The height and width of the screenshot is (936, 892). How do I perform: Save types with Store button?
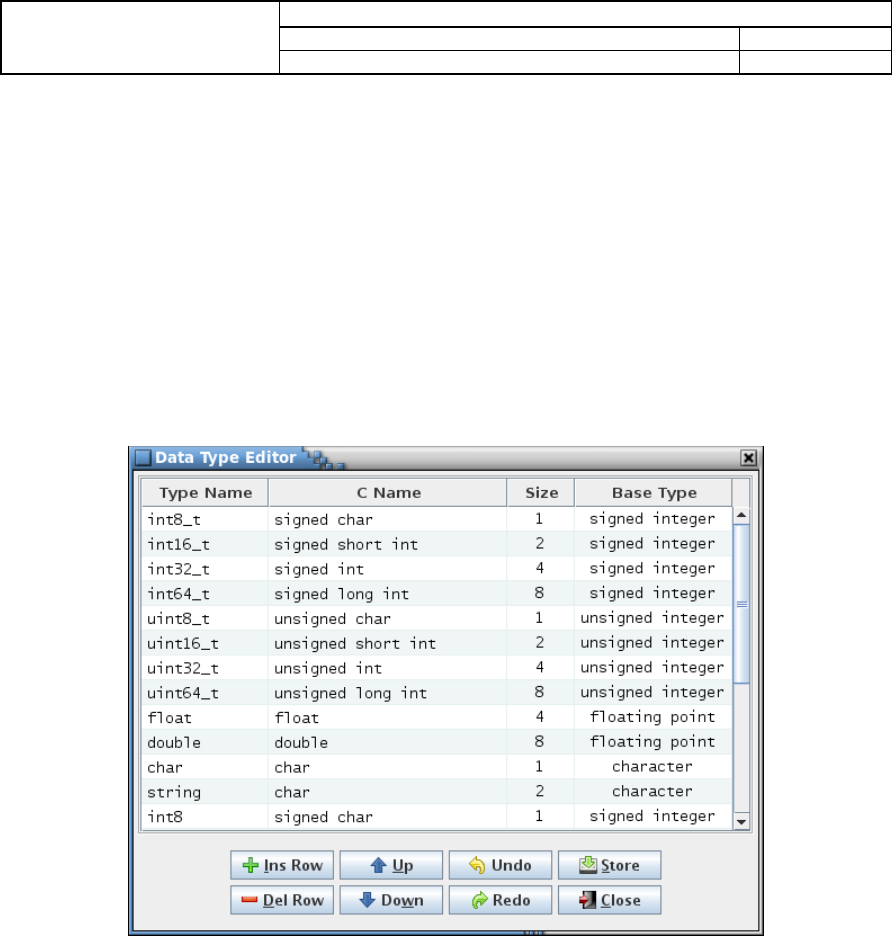tap(610, 865)
